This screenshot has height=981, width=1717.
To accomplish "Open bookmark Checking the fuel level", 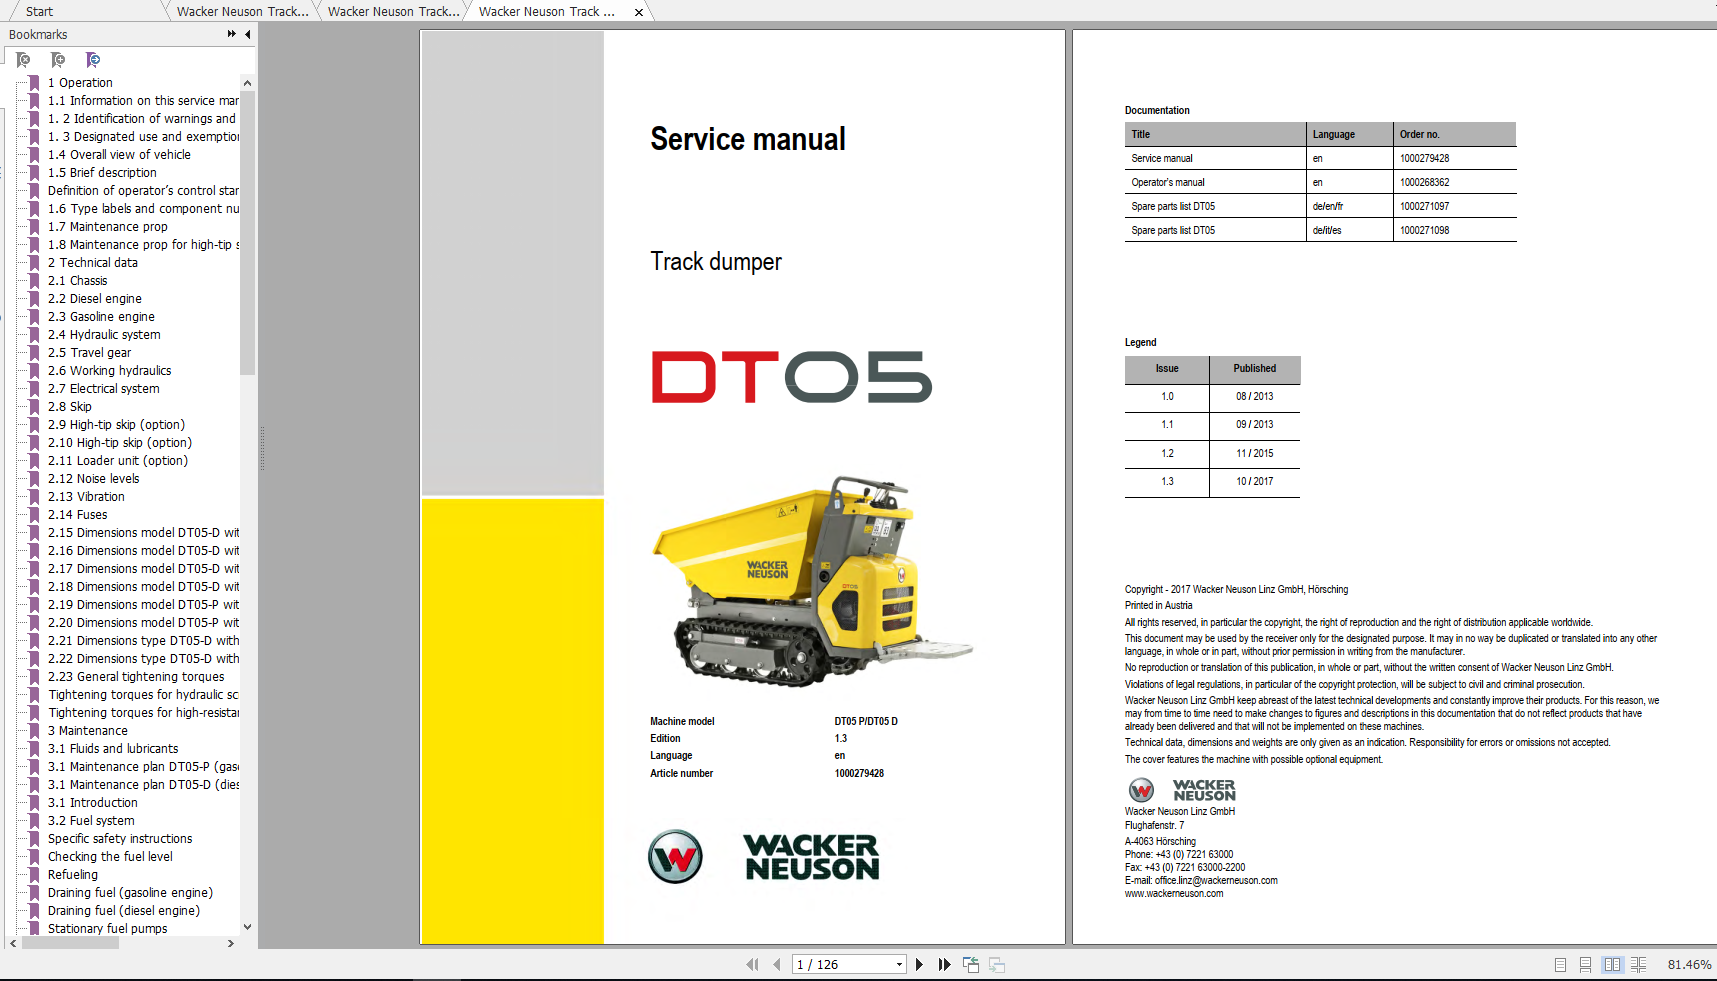I will click(x=110, y=857).
